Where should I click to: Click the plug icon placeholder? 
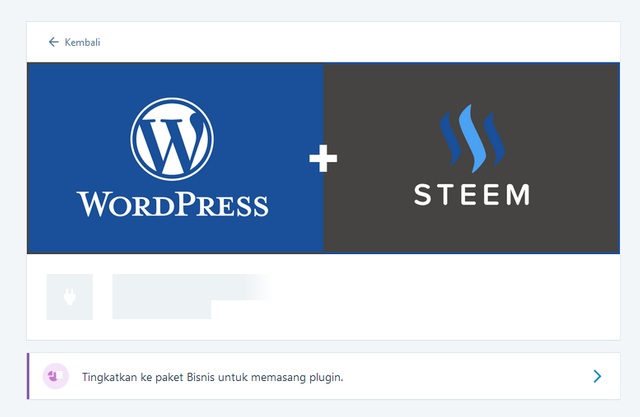pos(70,297)
